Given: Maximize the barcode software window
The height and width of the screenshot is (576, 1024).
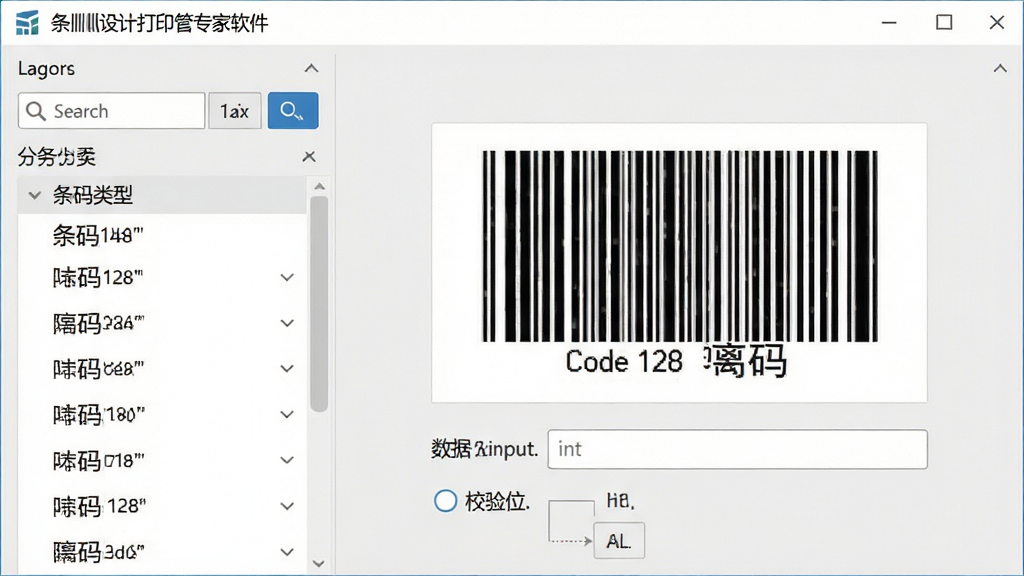Looking at the screenshot, I should [944, 23].
